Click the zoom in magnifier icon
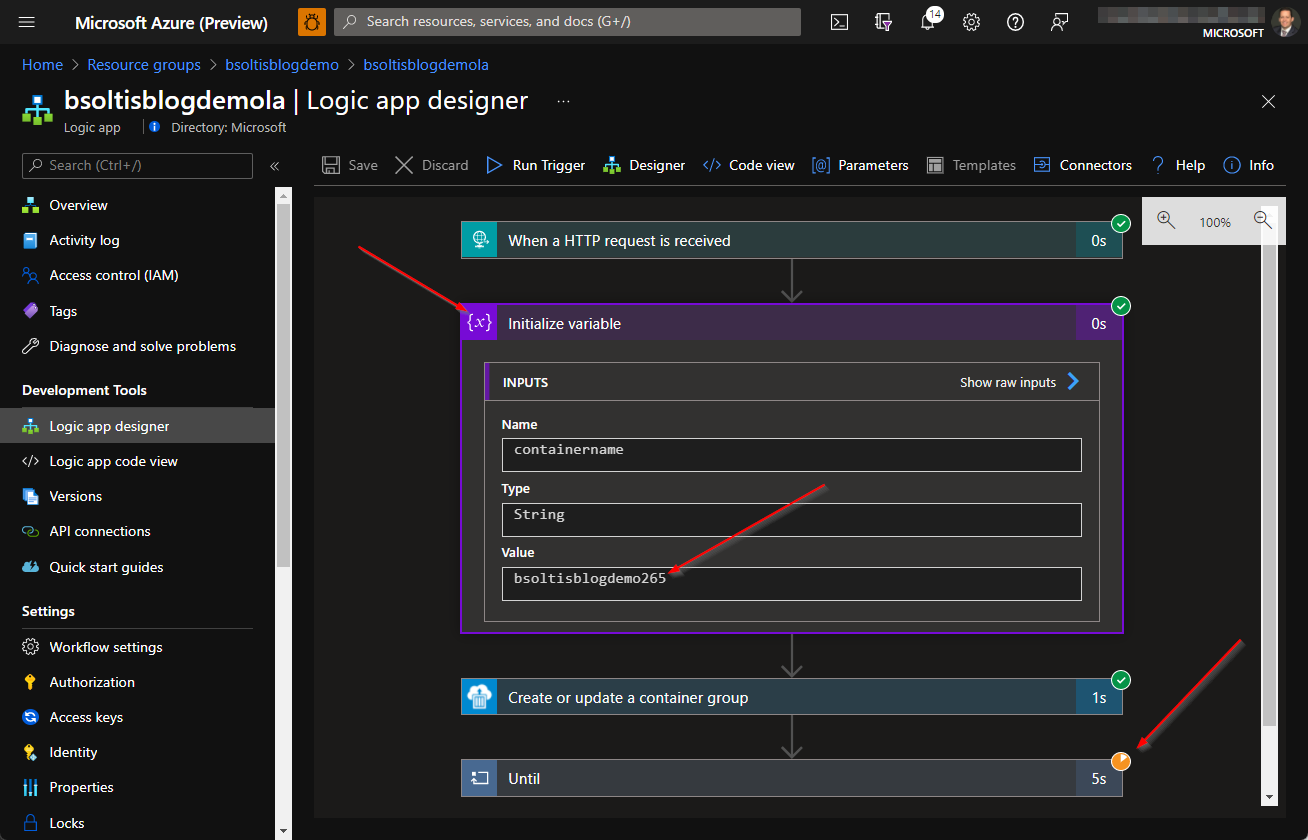This screenshot has width=1308, height=840. [x=1166, y=221]
